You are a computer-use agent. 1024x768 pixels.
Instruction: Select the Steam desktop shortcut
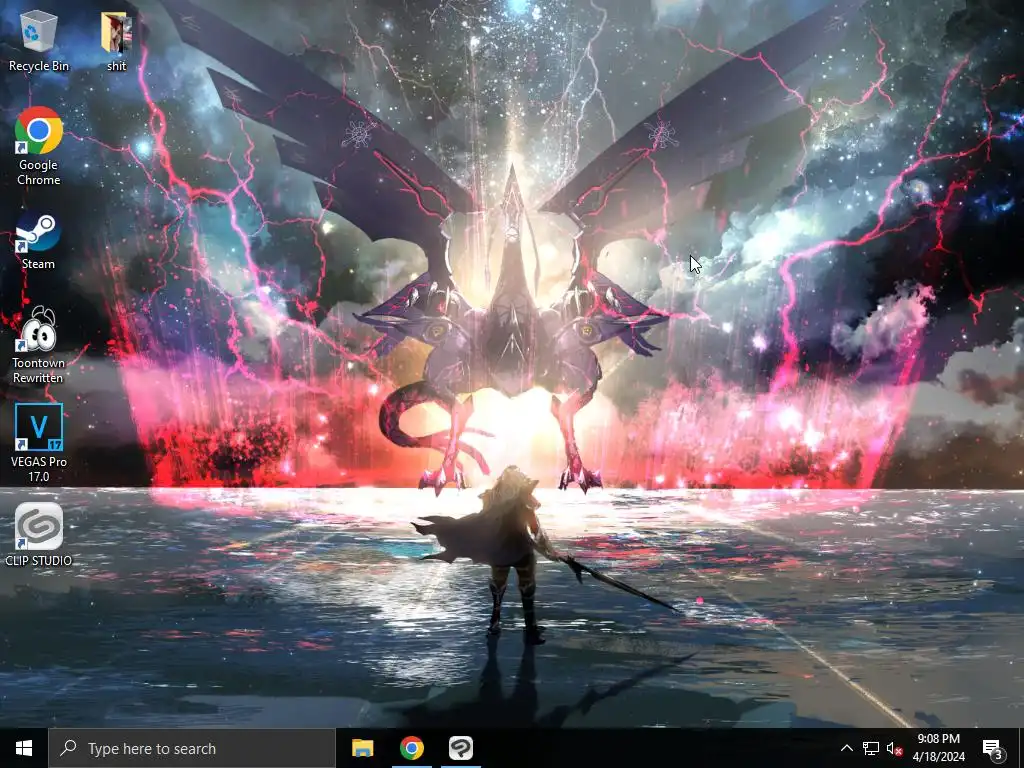click(x=39, y=241)
